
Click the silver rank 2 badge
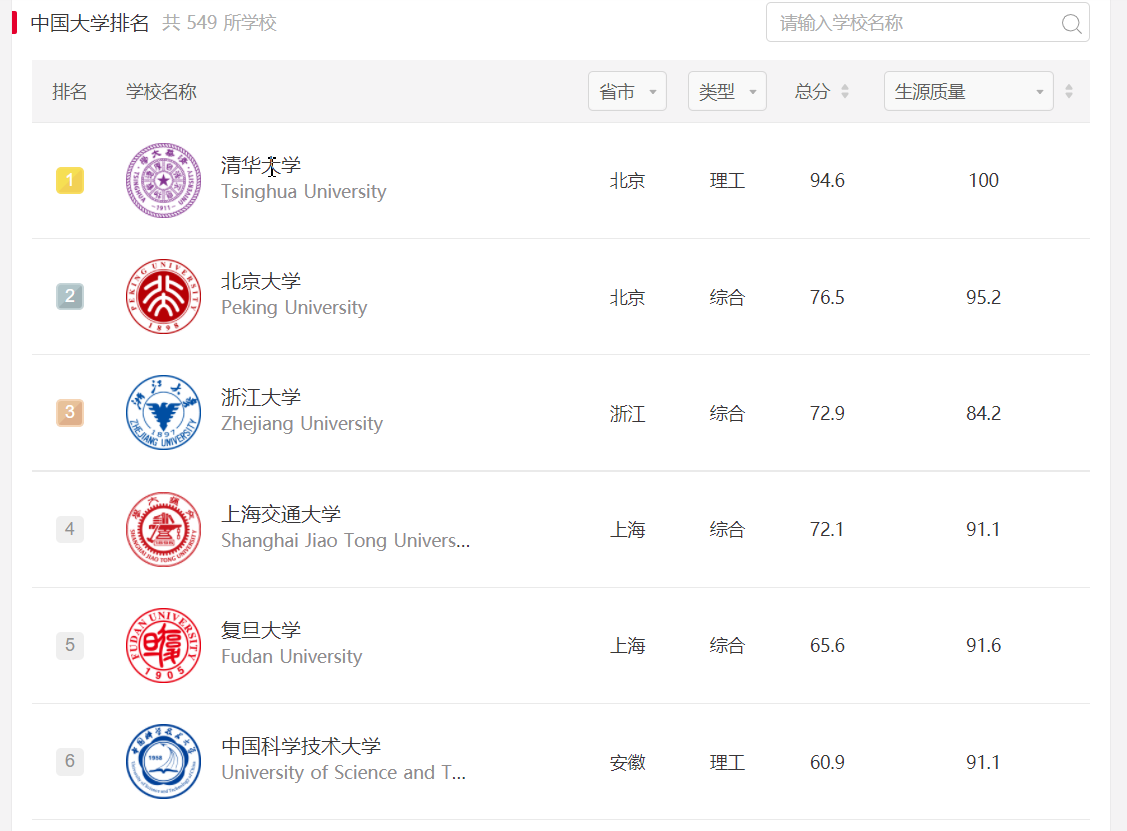pyautogui.click(x=69, y=297)
